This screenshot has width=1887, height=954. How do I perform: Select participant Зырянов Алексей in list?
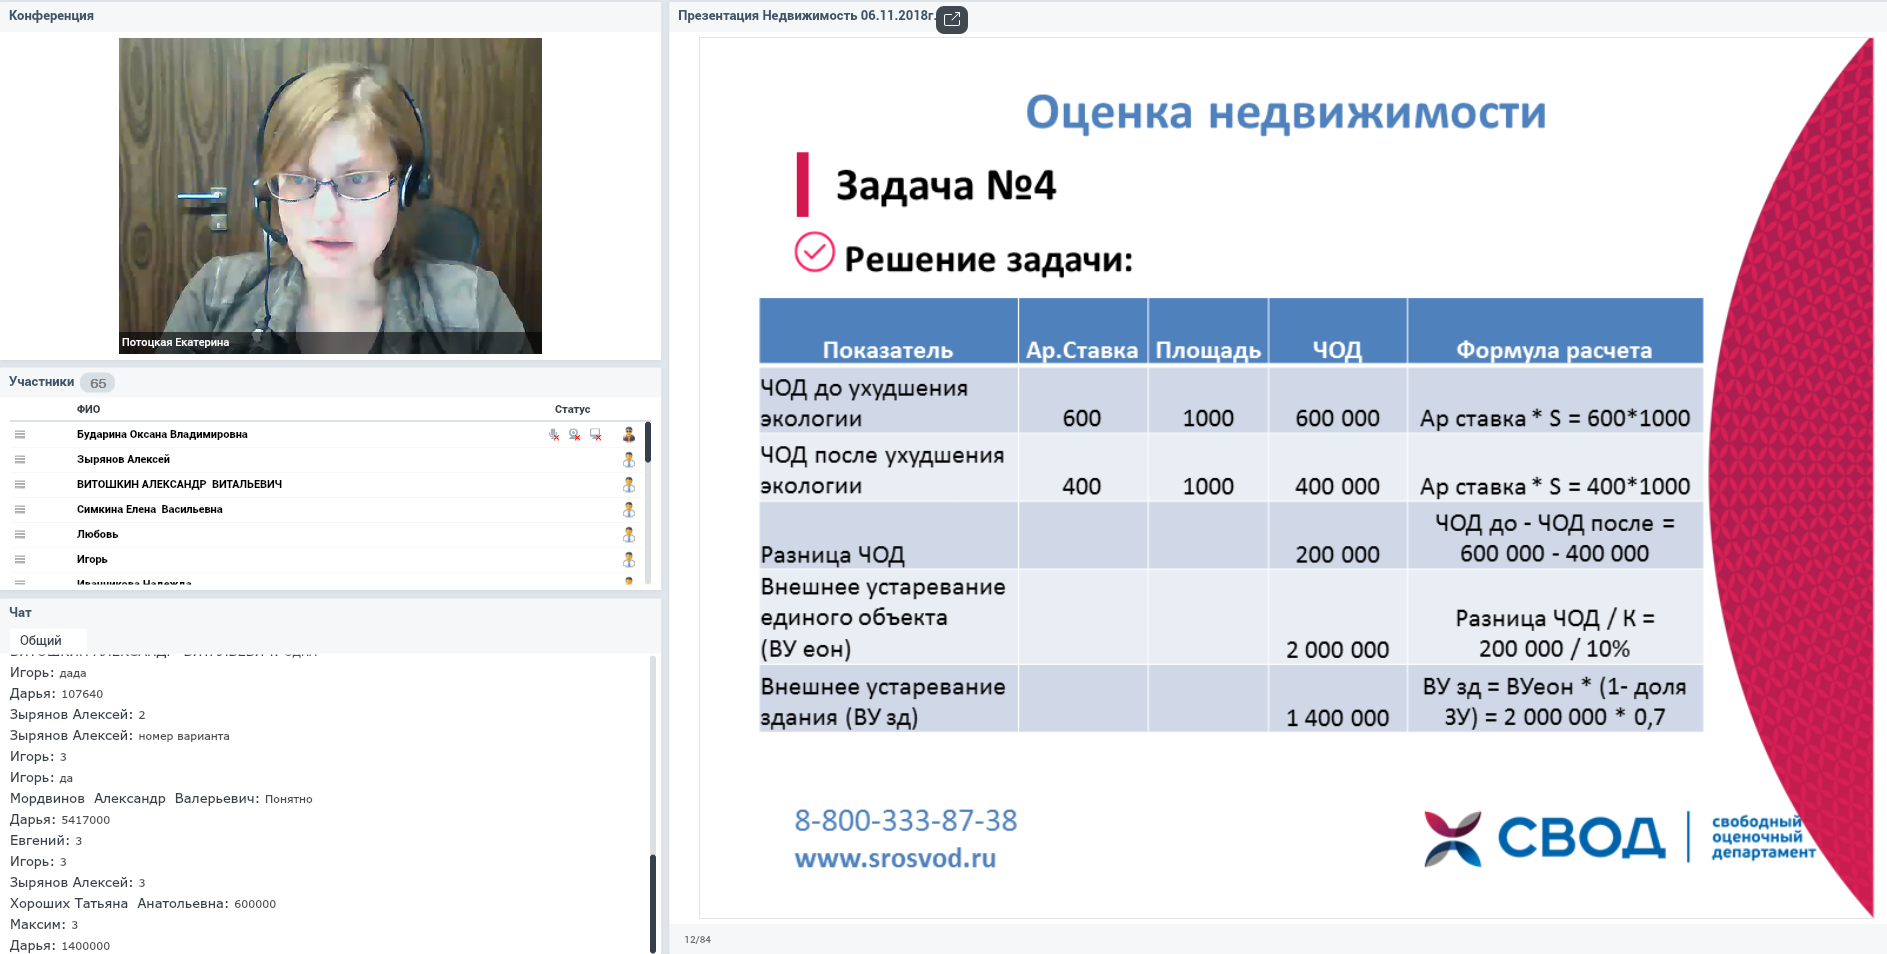pyautogui.click(x=123, y=459)
